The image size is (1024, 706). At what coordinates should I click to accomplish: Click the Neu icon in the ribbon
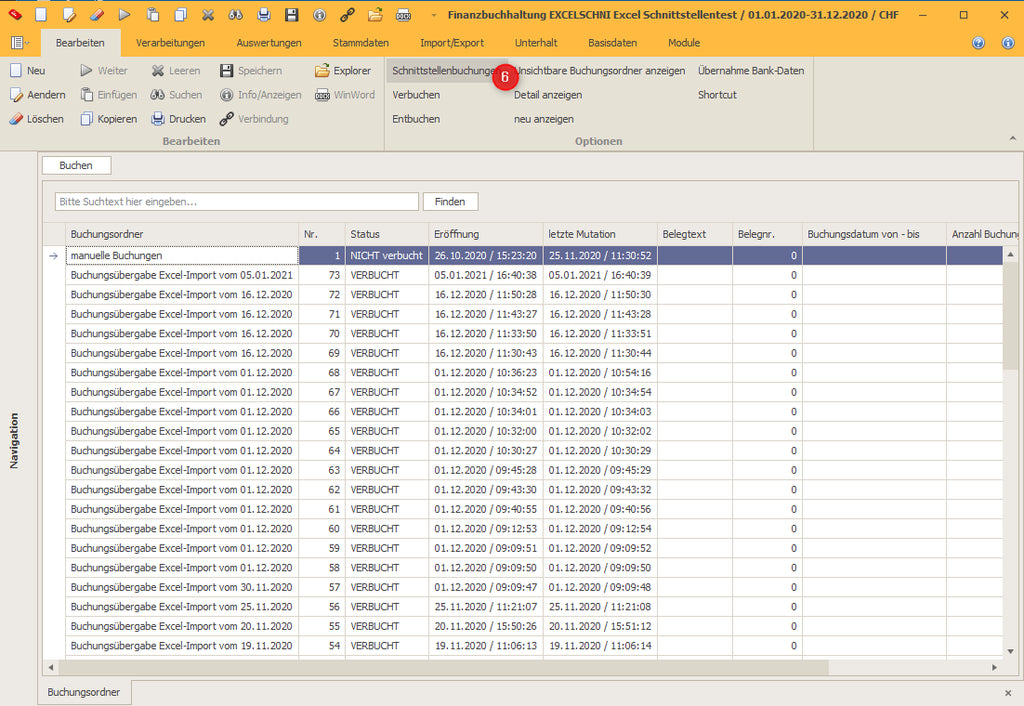tap(16, 71)
